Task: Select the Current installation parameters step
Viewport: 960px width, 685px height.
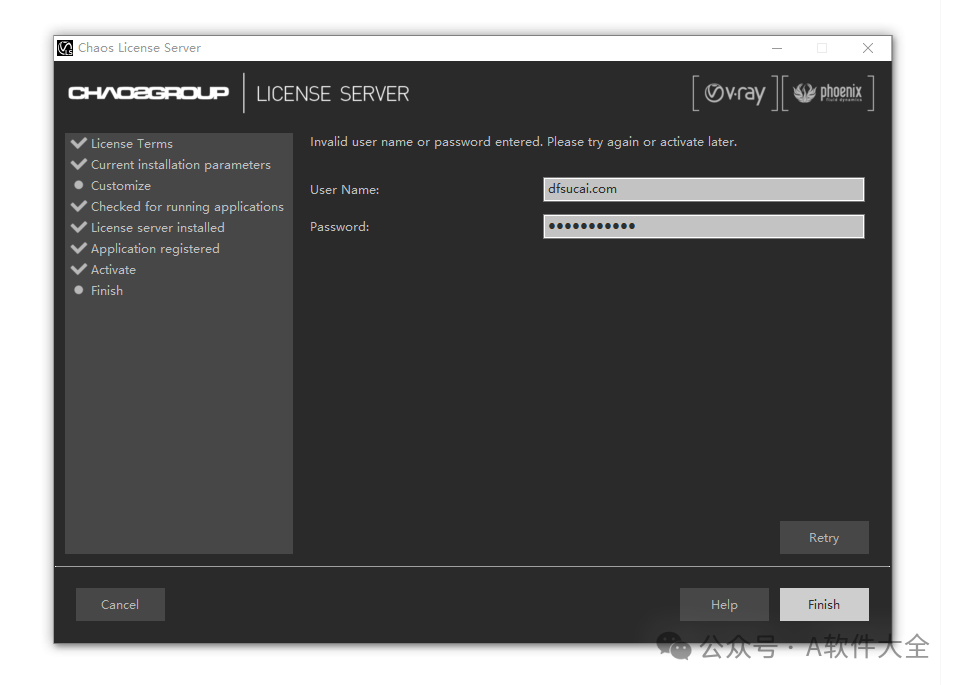Action: [181, 165]
